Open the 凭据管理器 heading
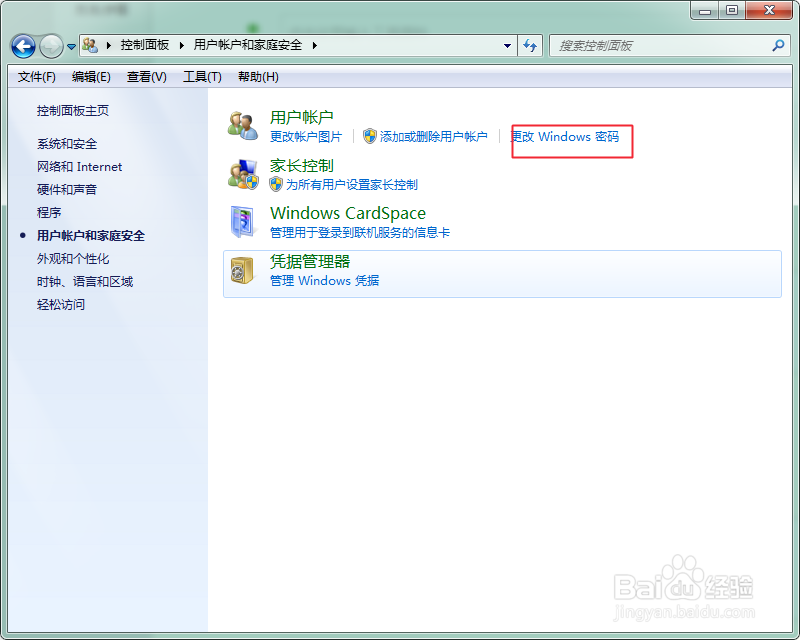 coord(310,262)
